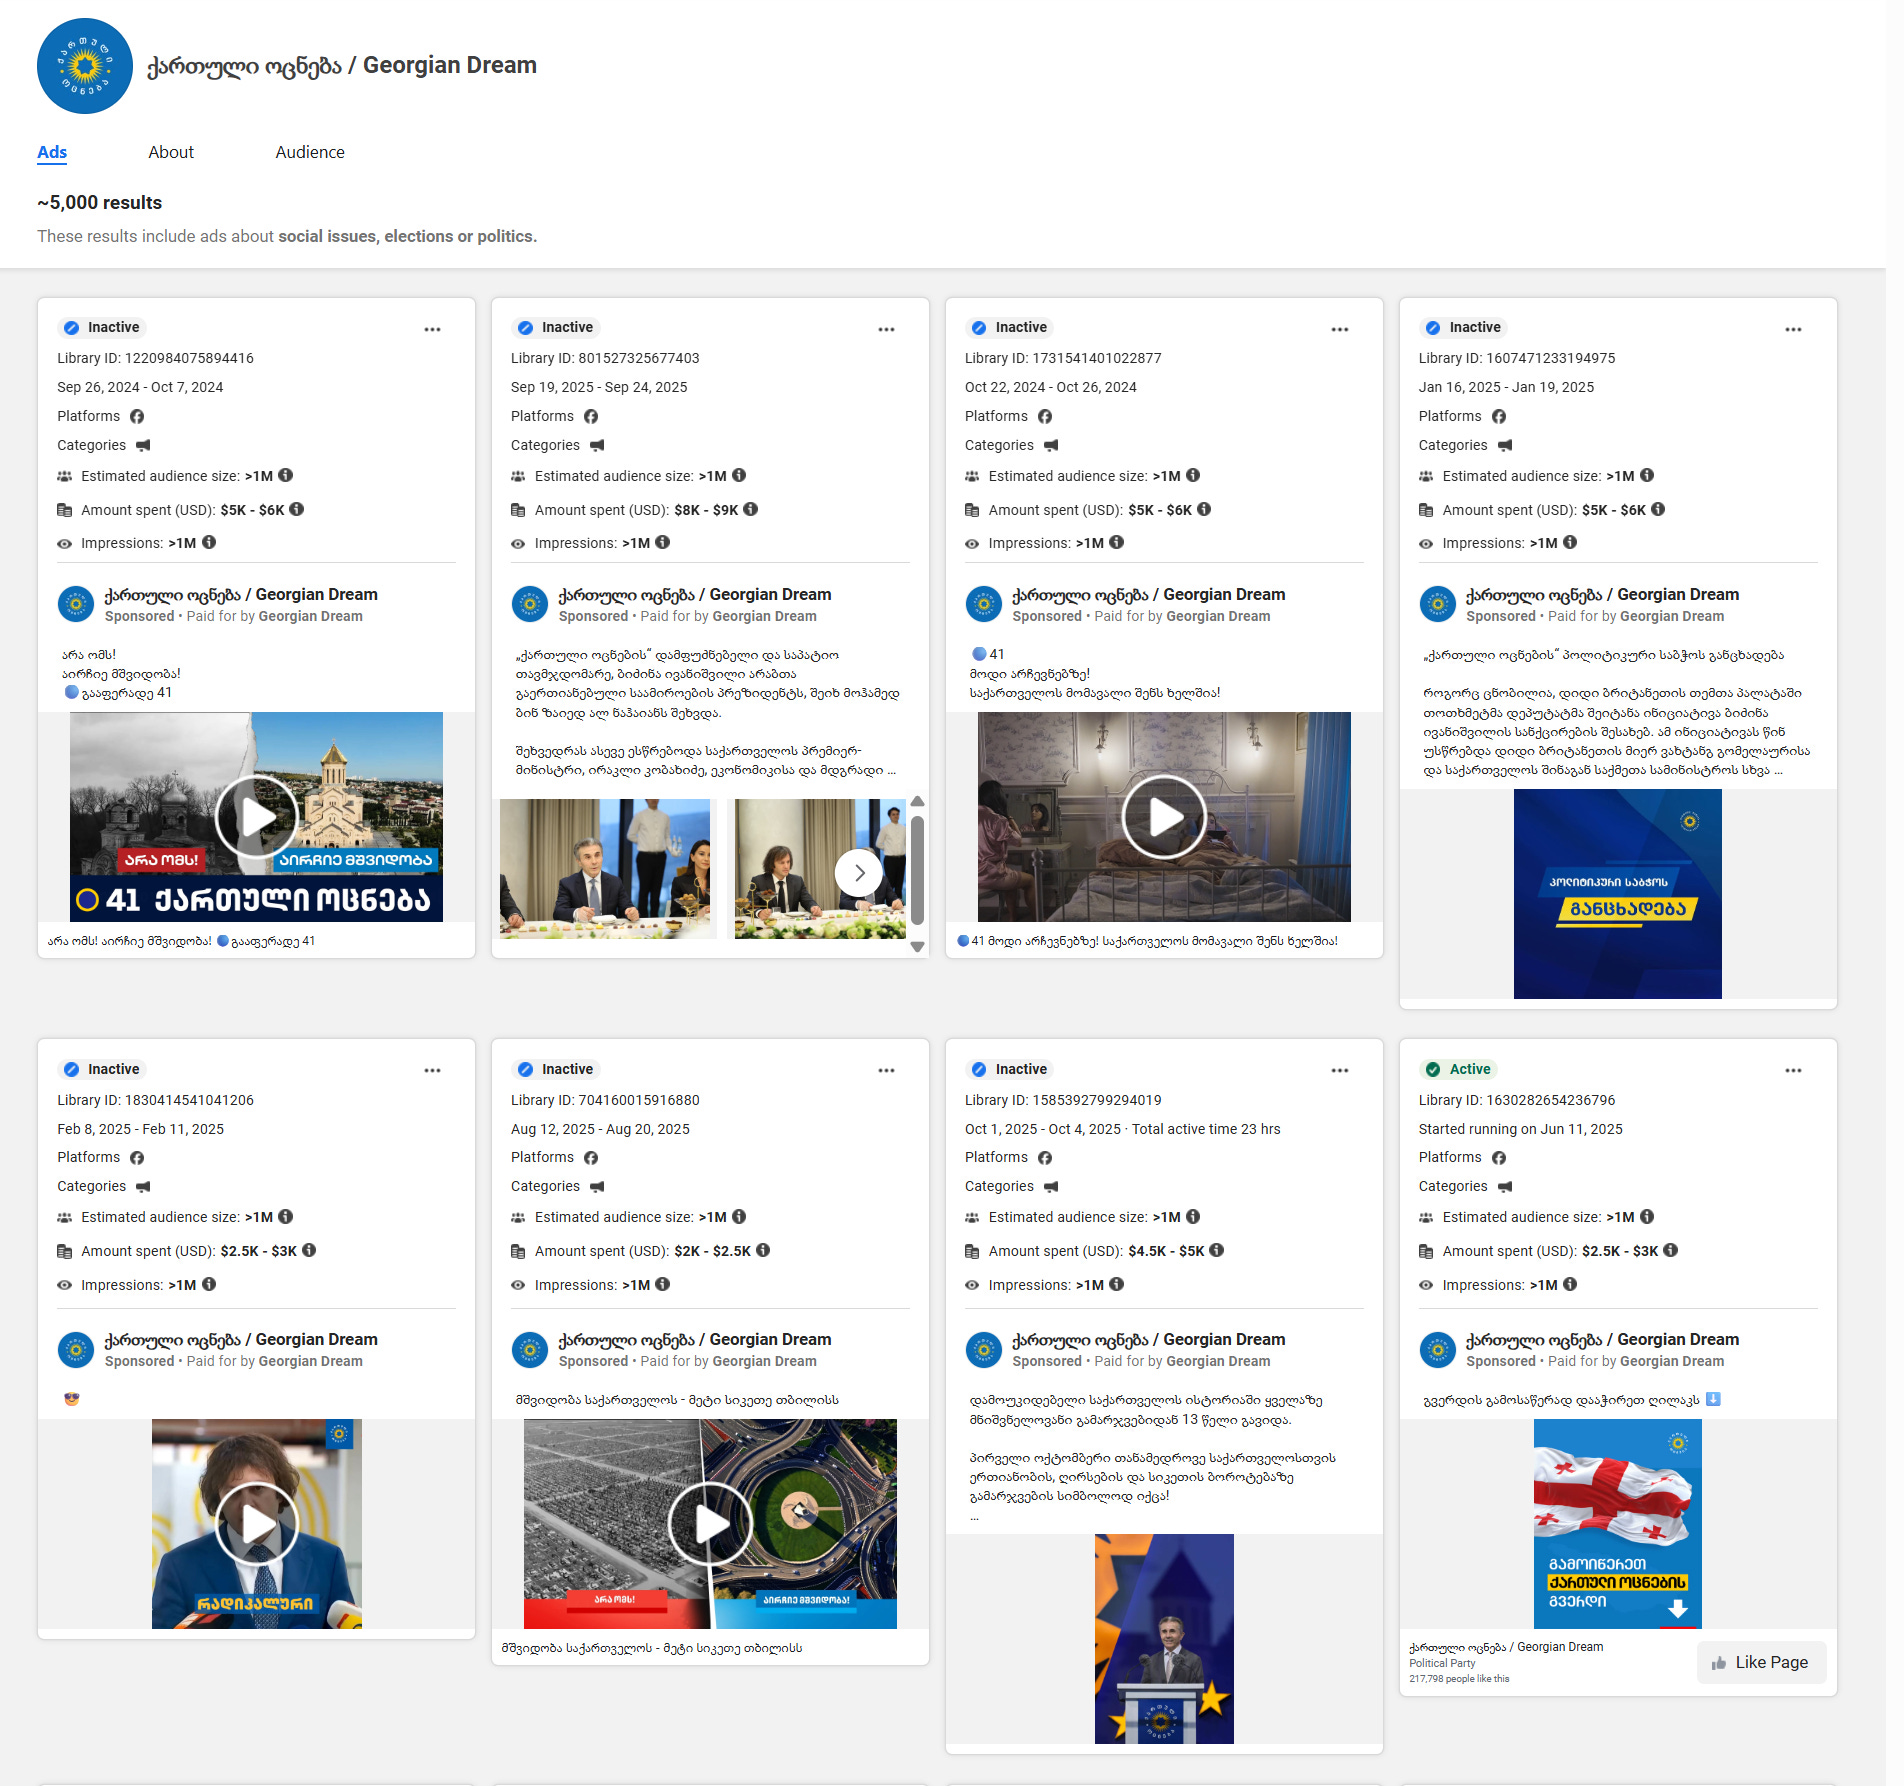Play the '41 ქართული ოცნება' video ad
The height and width of the screenshot is (1786, 1904).
click(x=257, y=816)
